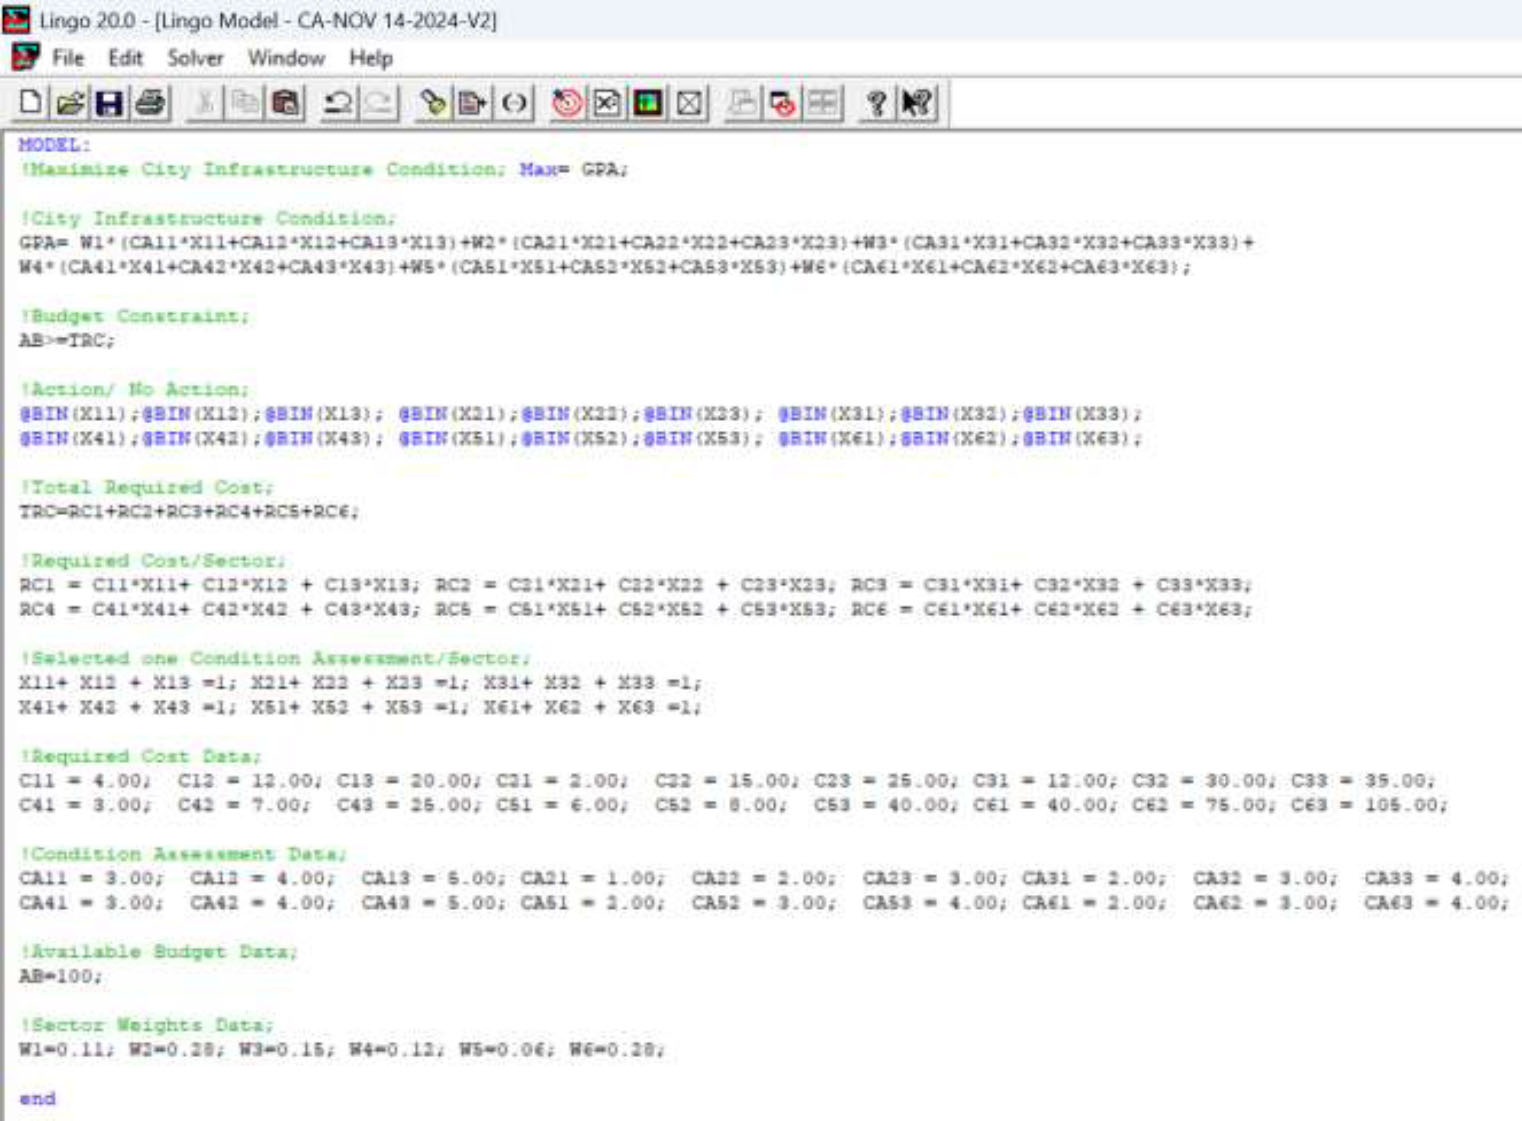Viewport: 1522px width, 1121px height.
Task: Click the @BIN(X11) declaration
Action: [79, 414]
